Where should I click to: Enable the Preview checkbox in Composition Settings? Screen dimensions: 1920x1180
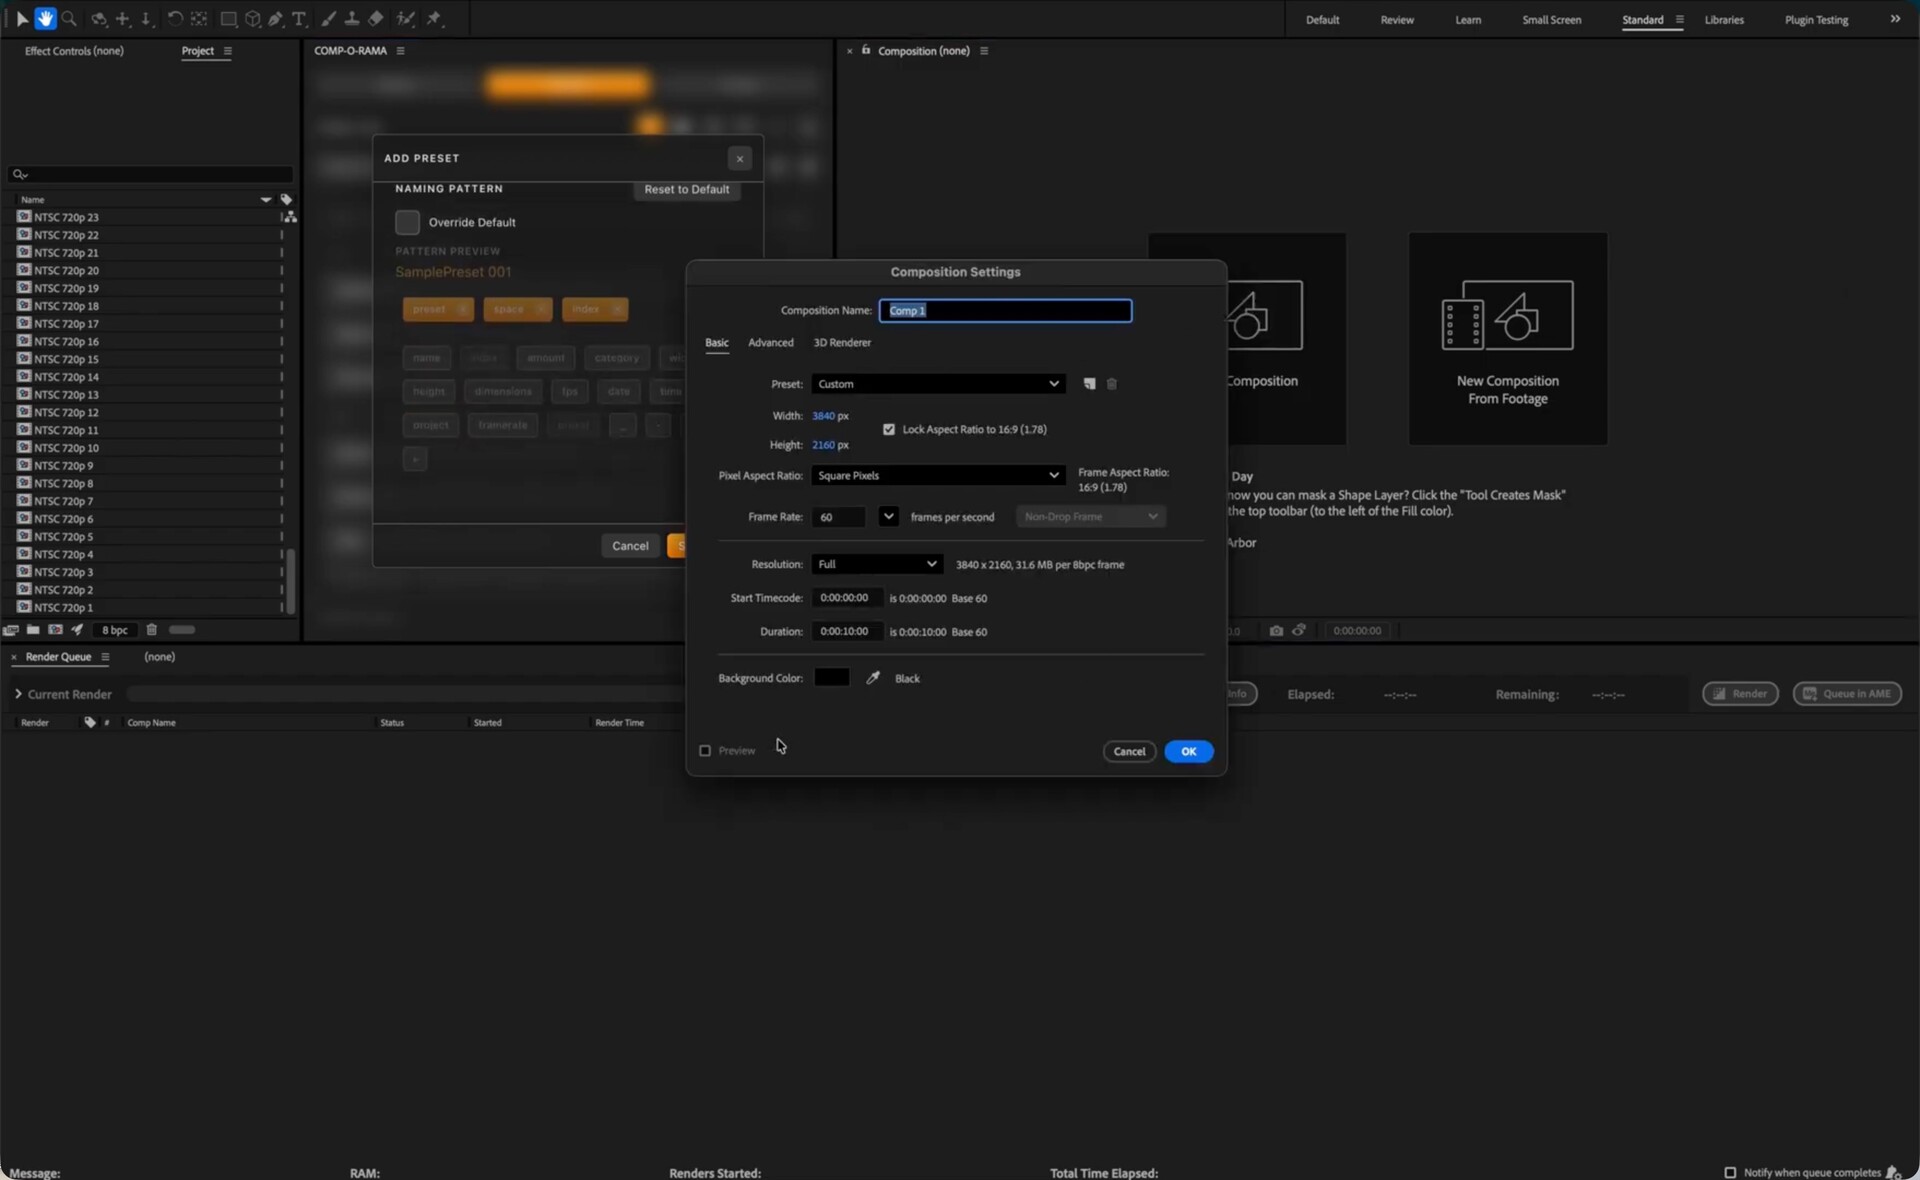705,751
